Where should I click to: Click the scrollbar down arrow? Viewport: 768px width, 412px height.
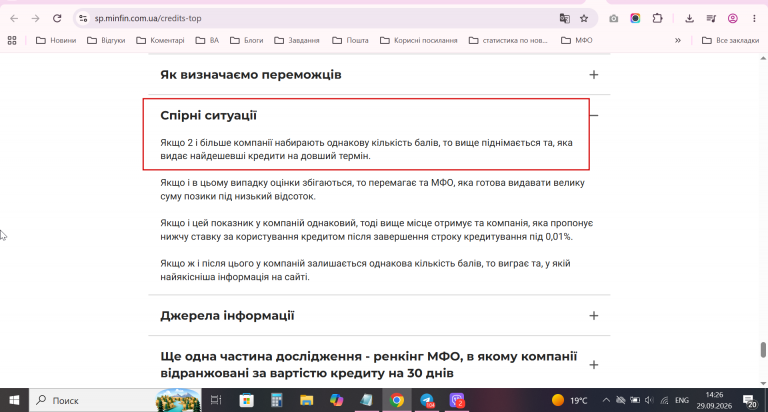(763, 384)
